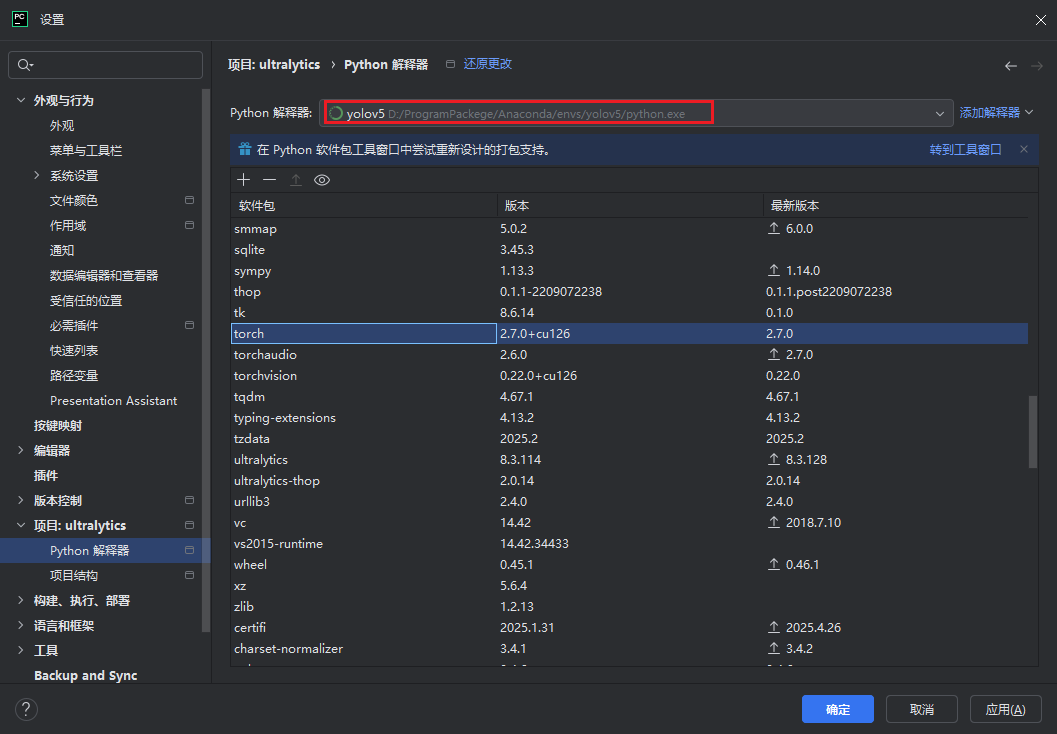Collapse the 项目: ultralytics section
Screen dimensions: 1057x734
[x=20, y=525]
